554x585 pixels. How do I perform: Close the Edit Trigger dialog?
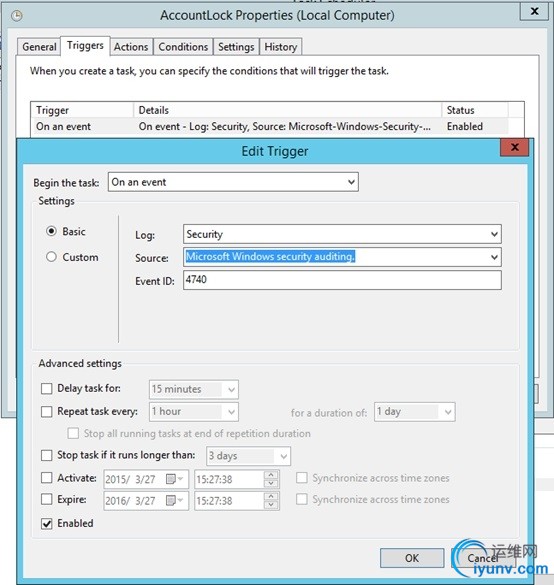click(x=514, y=147)
